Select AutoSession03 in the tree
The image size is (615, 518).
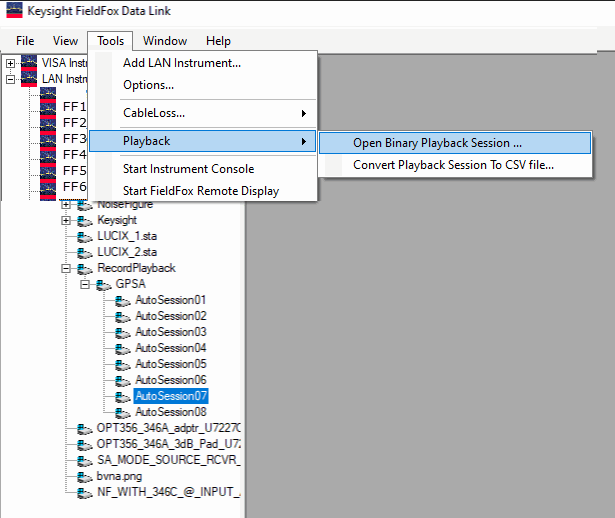171,332
